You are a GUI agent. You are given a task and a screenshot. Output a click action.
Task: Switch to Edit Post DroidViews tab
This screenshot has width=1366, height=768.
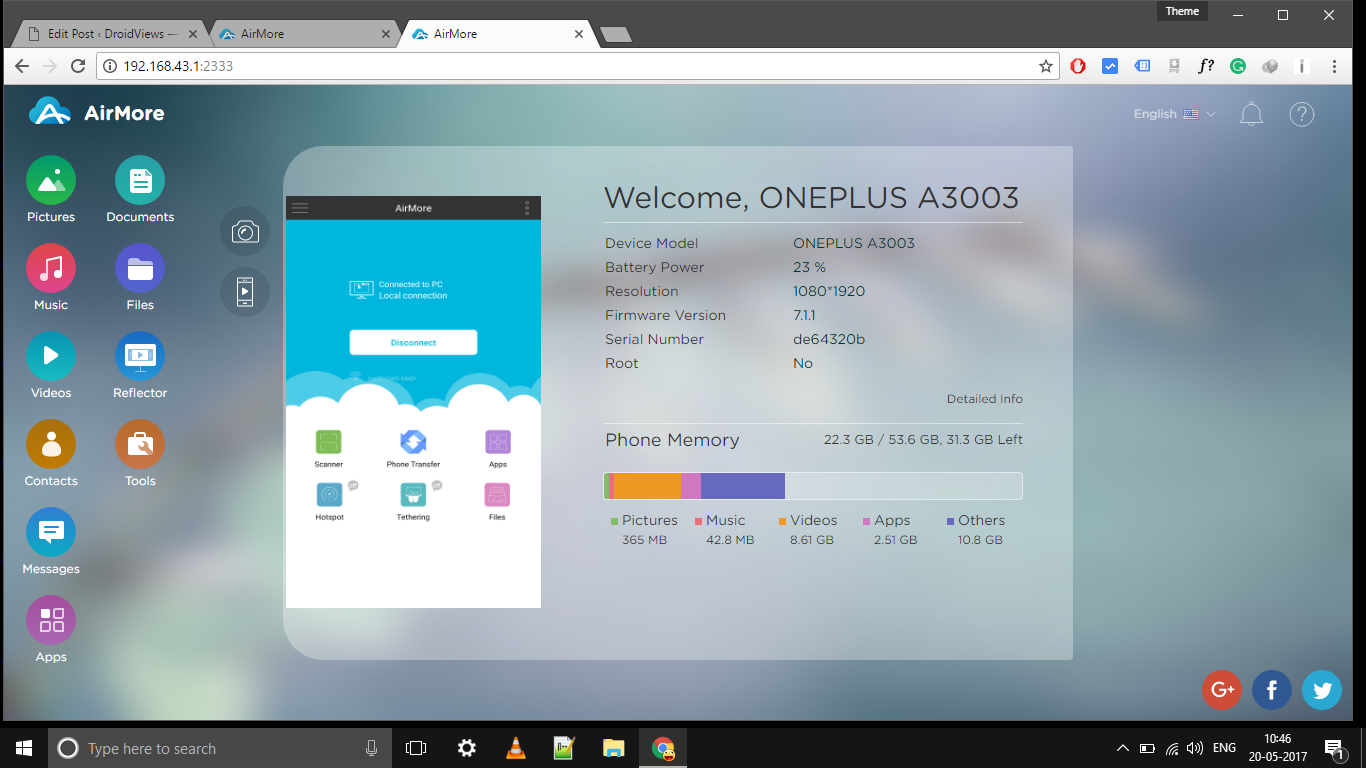click(x=110, y=33)
